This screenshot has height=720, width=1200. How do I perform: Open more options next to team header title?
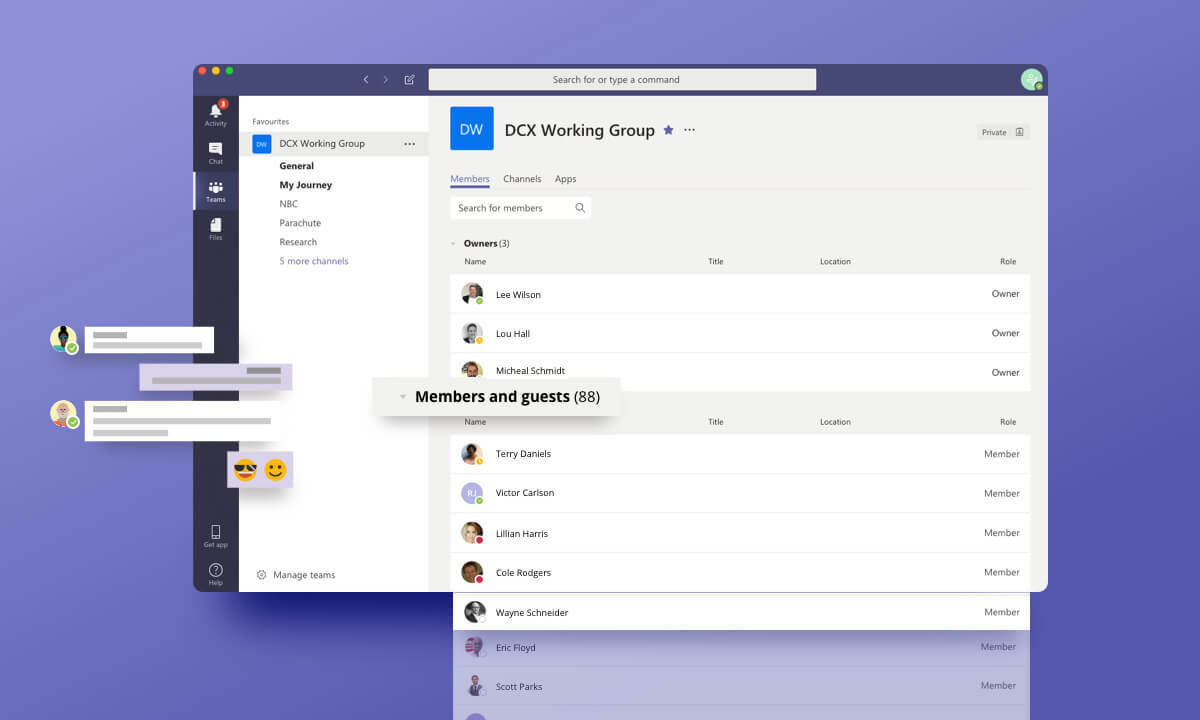(x=689, y=130)
